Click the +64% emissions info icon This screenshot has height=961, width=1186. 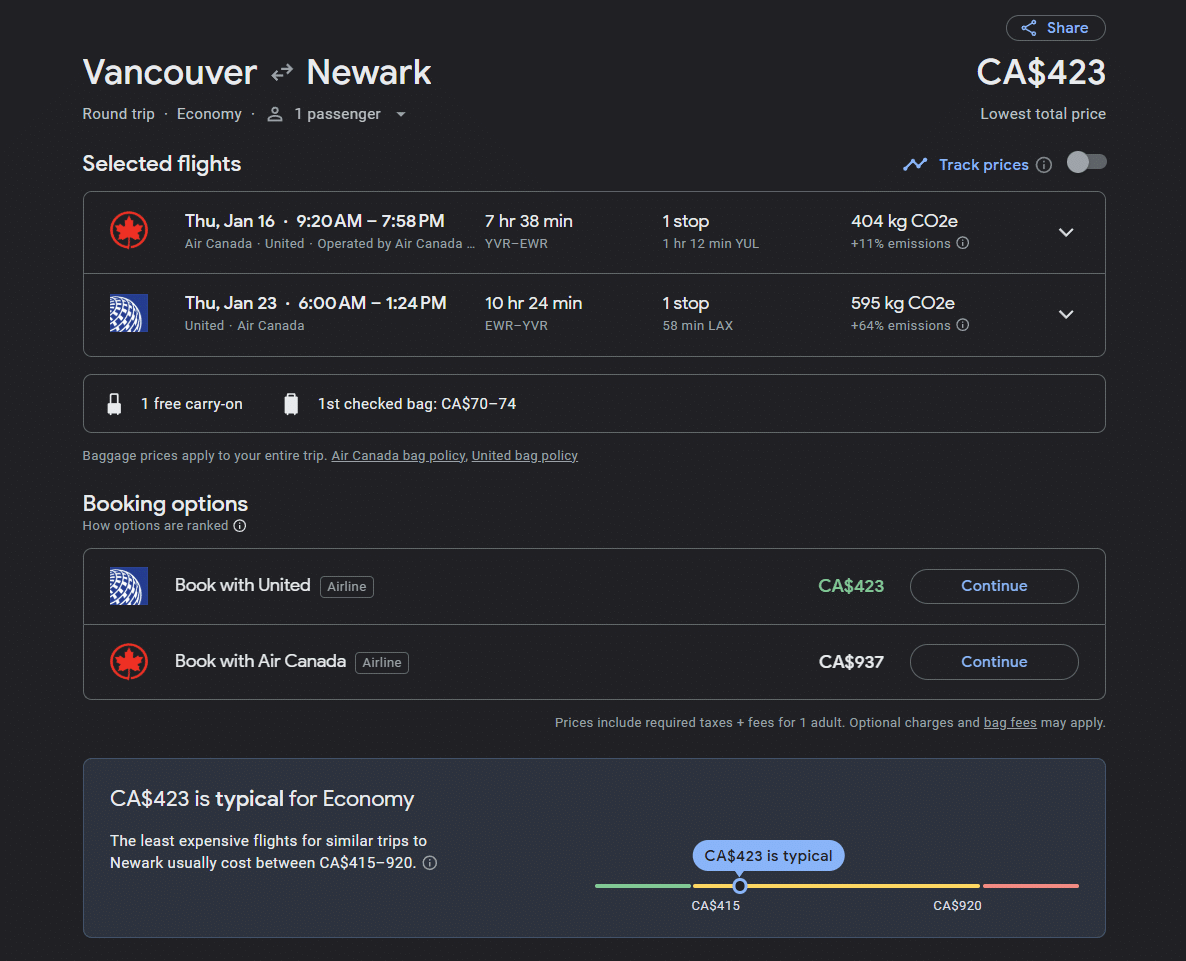962,325
